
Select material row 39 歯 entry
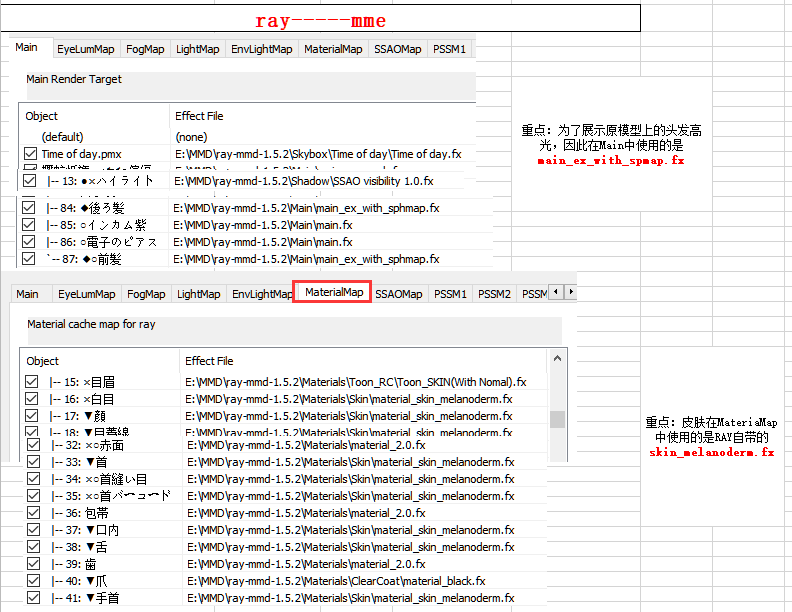[x=285, y=564]
